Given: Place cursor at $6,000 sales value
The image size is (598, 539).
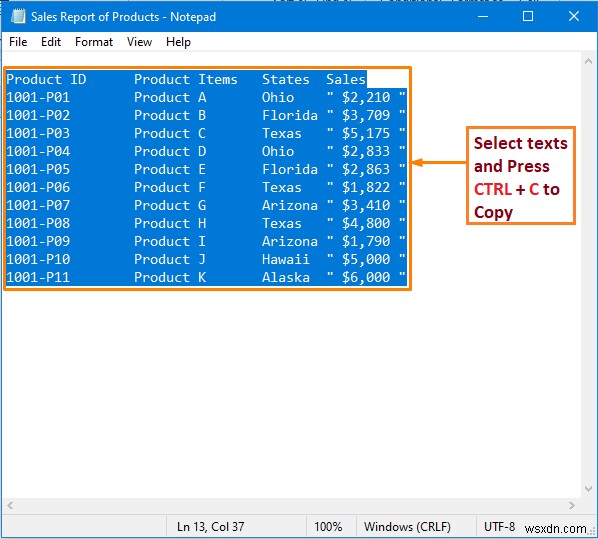Looking at the screenshot, I should [366, 277].
